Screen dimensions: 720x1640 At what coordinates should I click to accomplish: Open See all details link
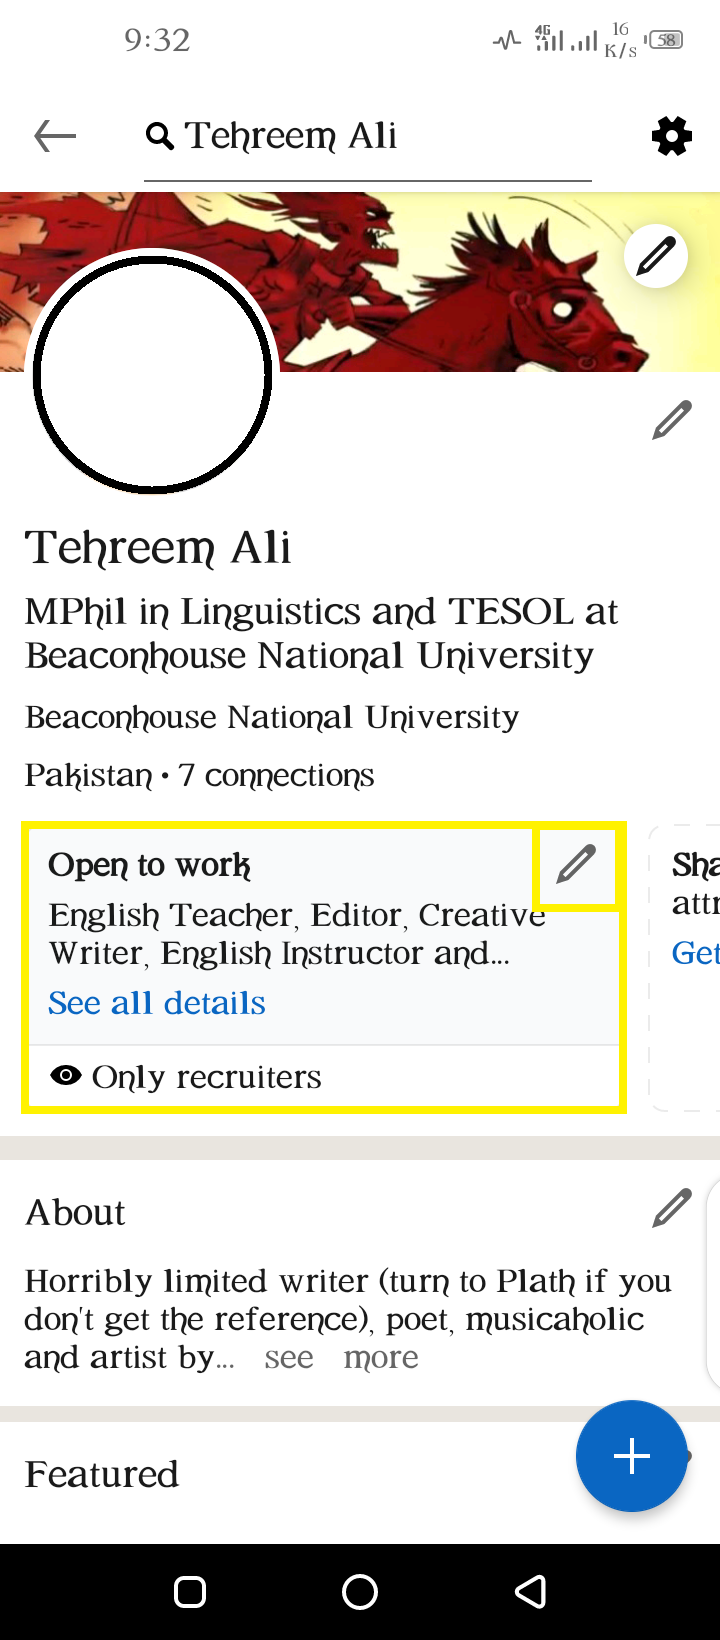[x=157, y=1003]
